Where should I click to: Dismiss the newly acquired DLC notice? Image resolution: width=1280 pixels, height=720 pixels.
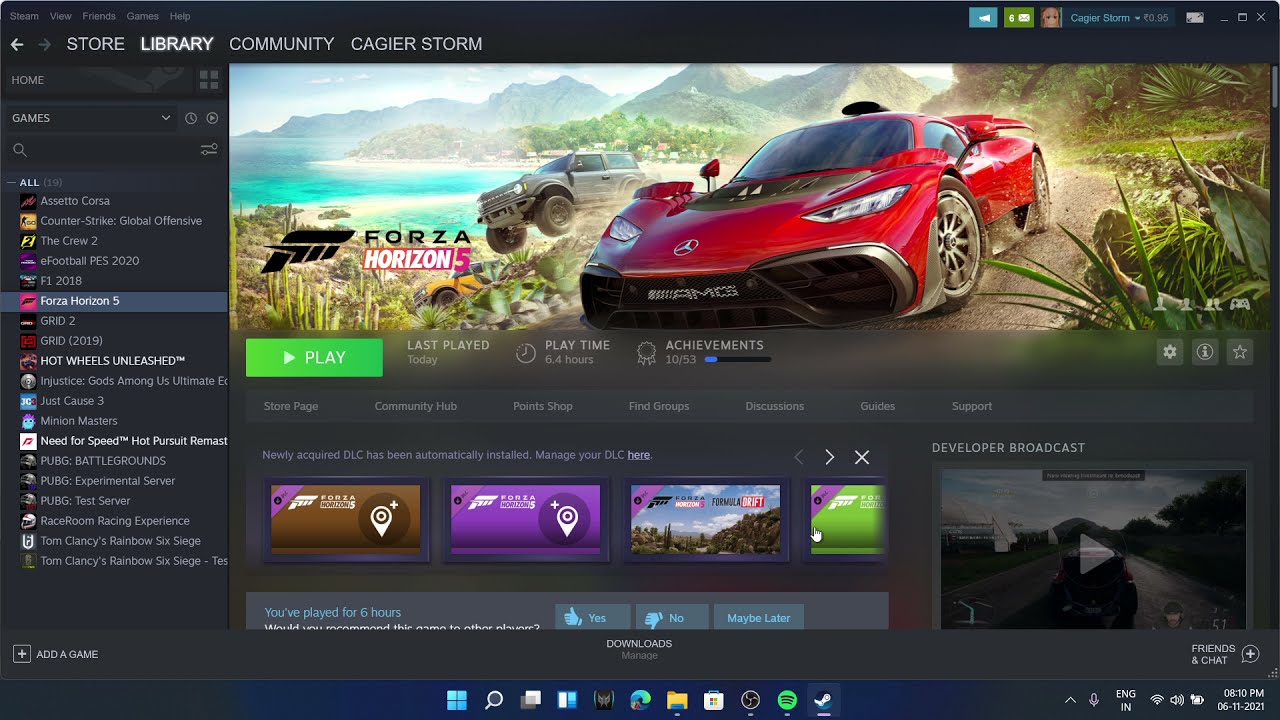point(862,457)
